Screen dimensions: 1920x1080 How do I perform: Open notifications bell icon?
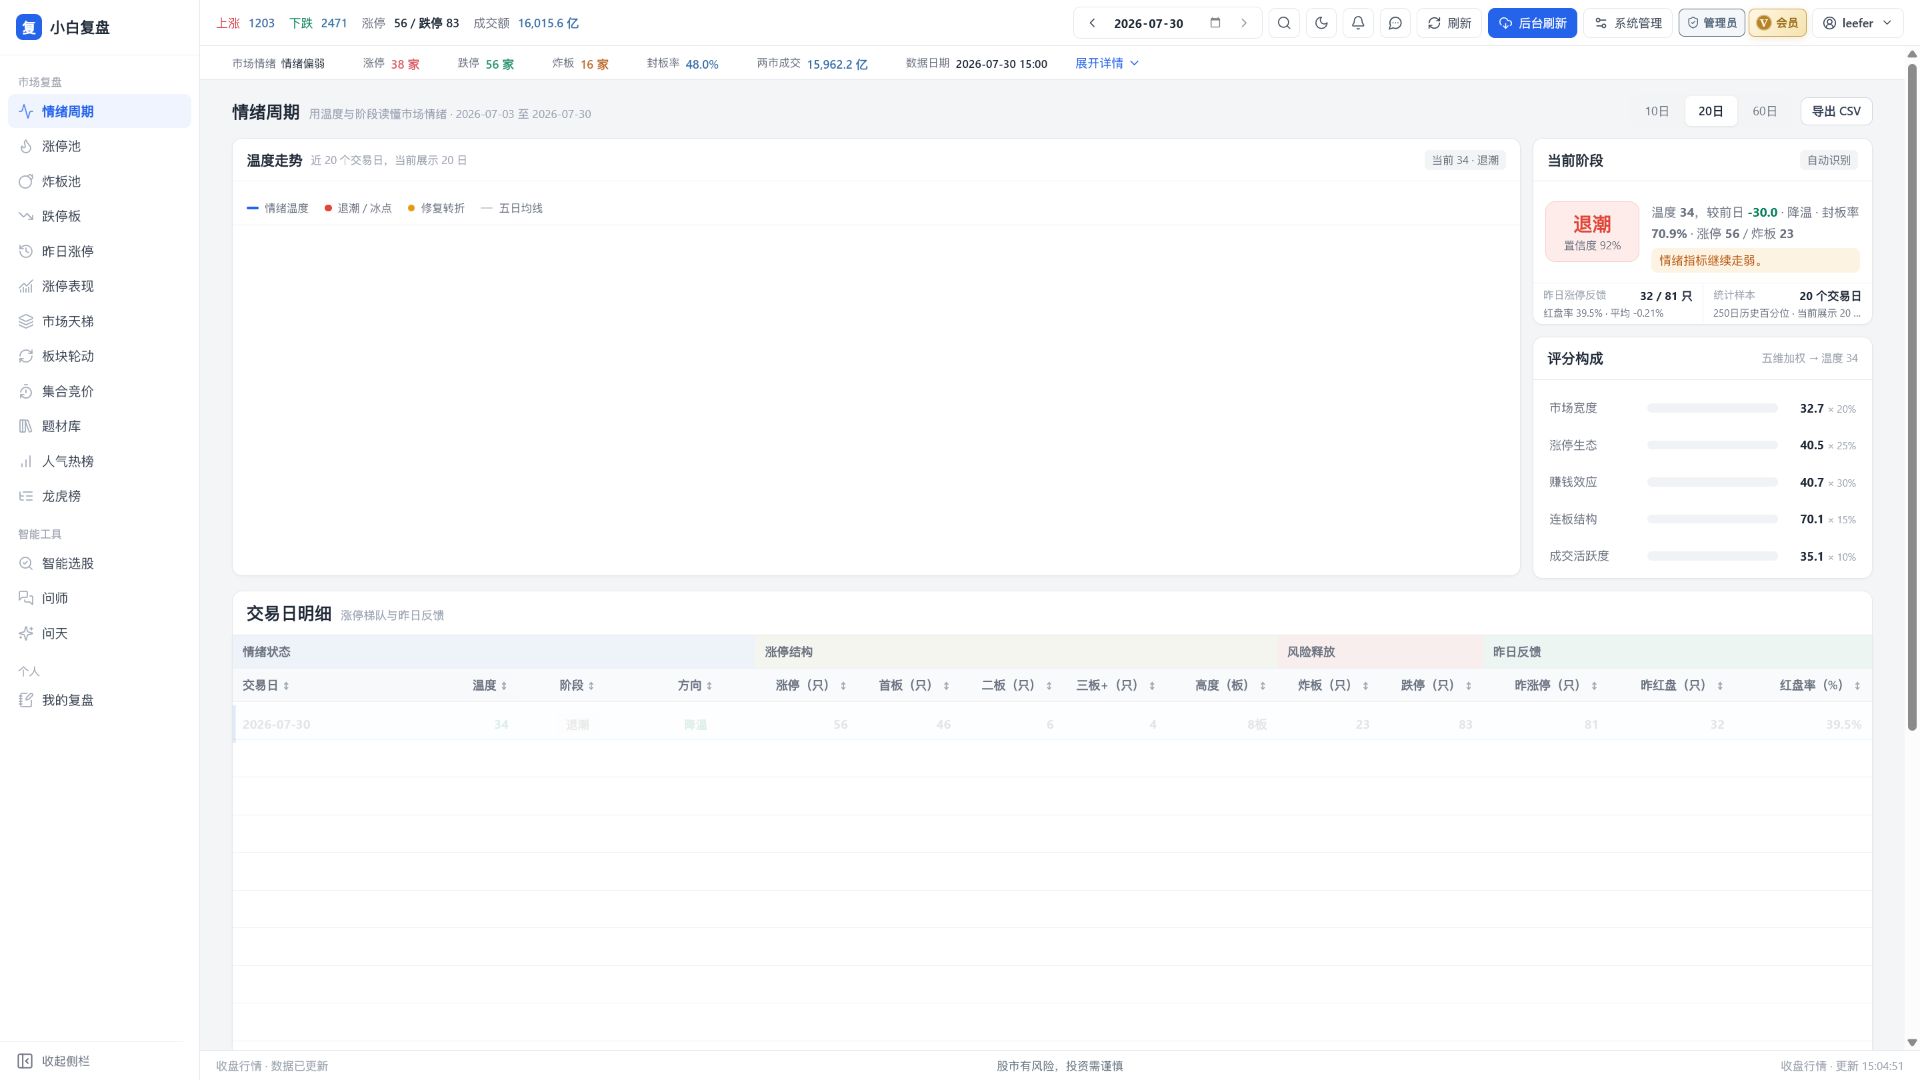pyautogui.click(x=1358, y=23)
